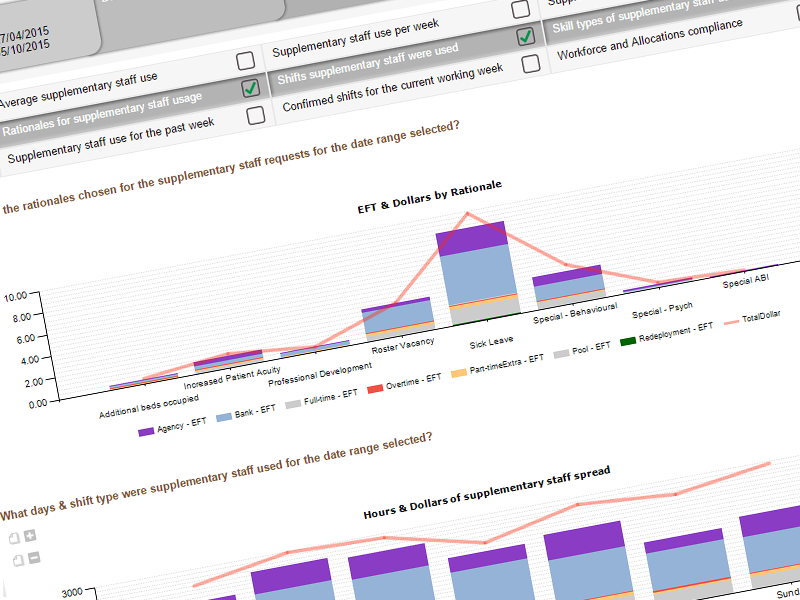Tick Supplementary staff use for the past week

256,116
